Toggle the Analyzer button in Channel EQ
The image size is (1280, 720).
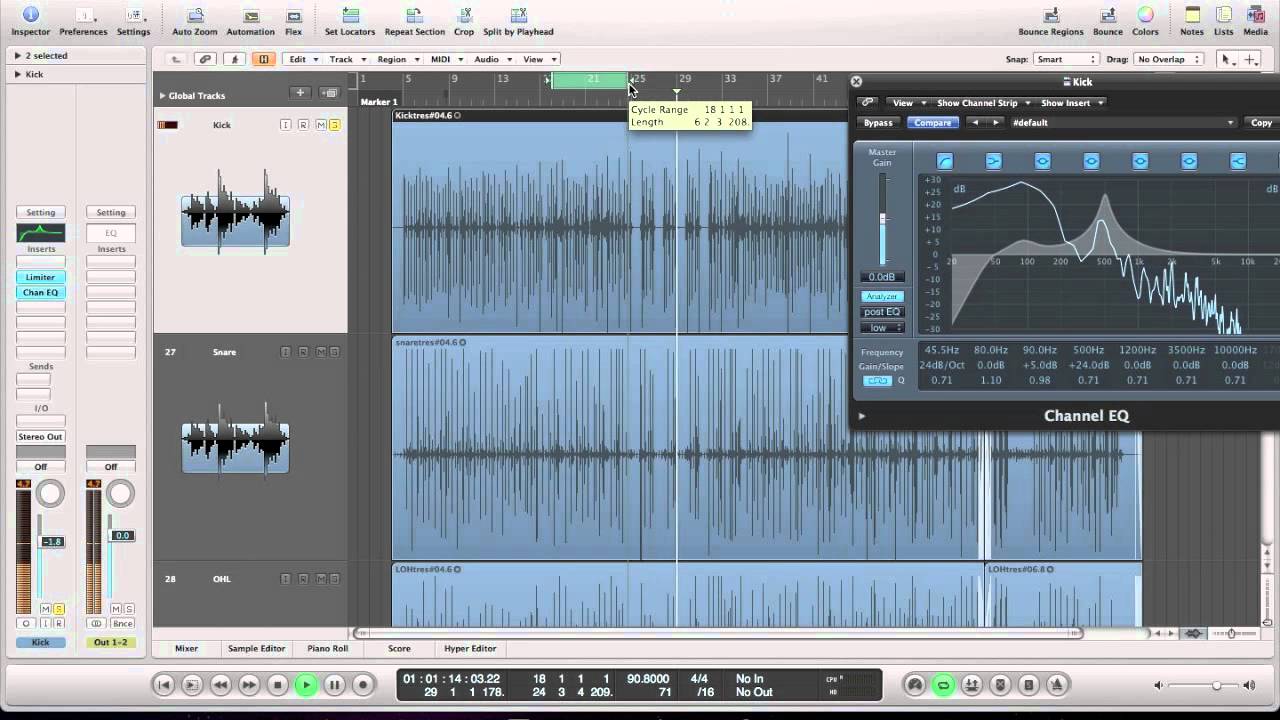pyautogui.click(x=882, y=296)
